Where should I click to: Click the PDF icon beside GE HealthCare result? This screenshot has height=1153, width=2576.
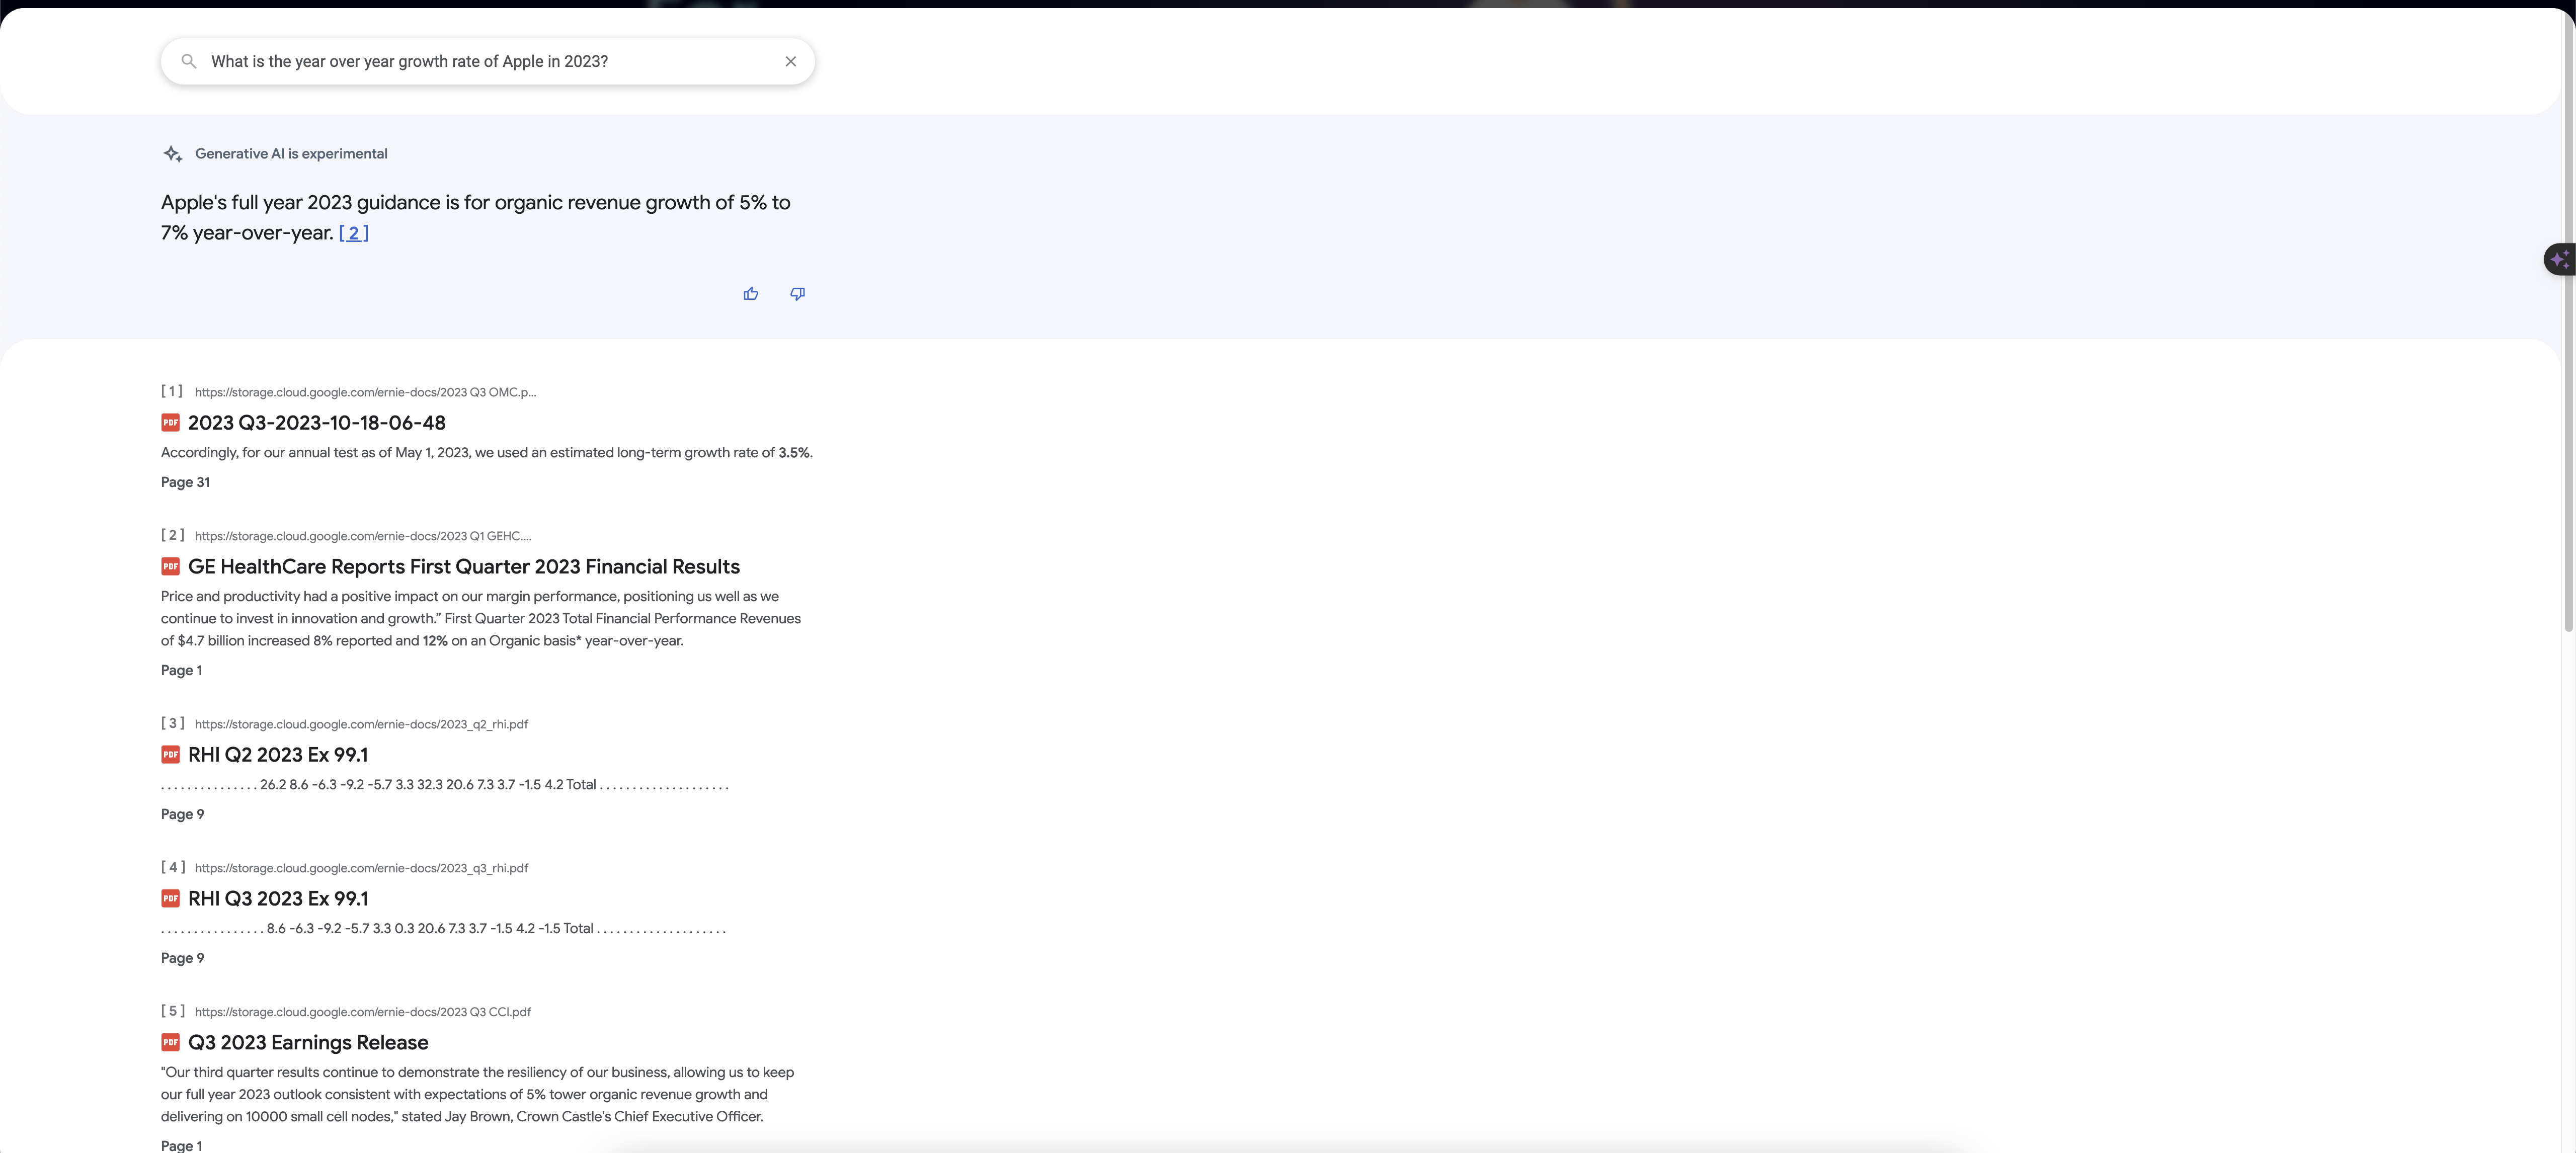click(170, 567)
